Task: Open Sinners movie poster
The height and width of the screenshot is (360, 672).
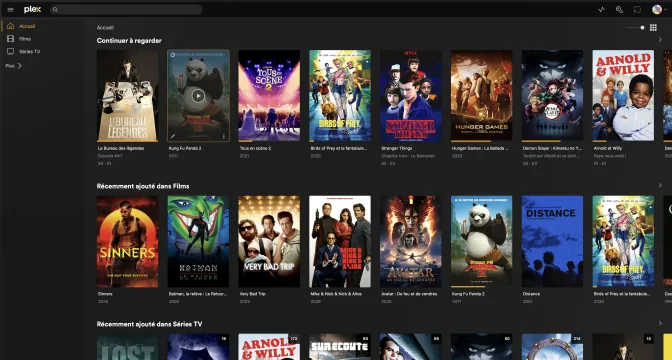Action: [127, 242]
